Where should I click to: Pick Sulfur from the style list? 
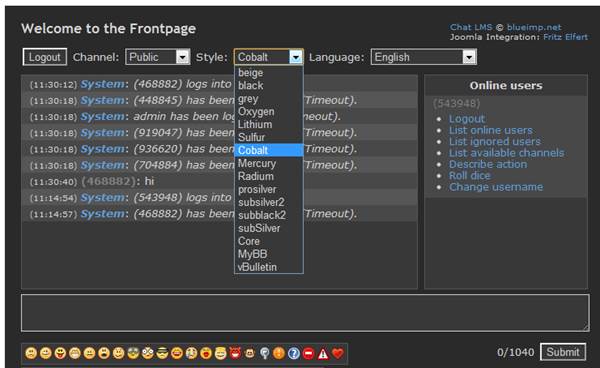269,137
